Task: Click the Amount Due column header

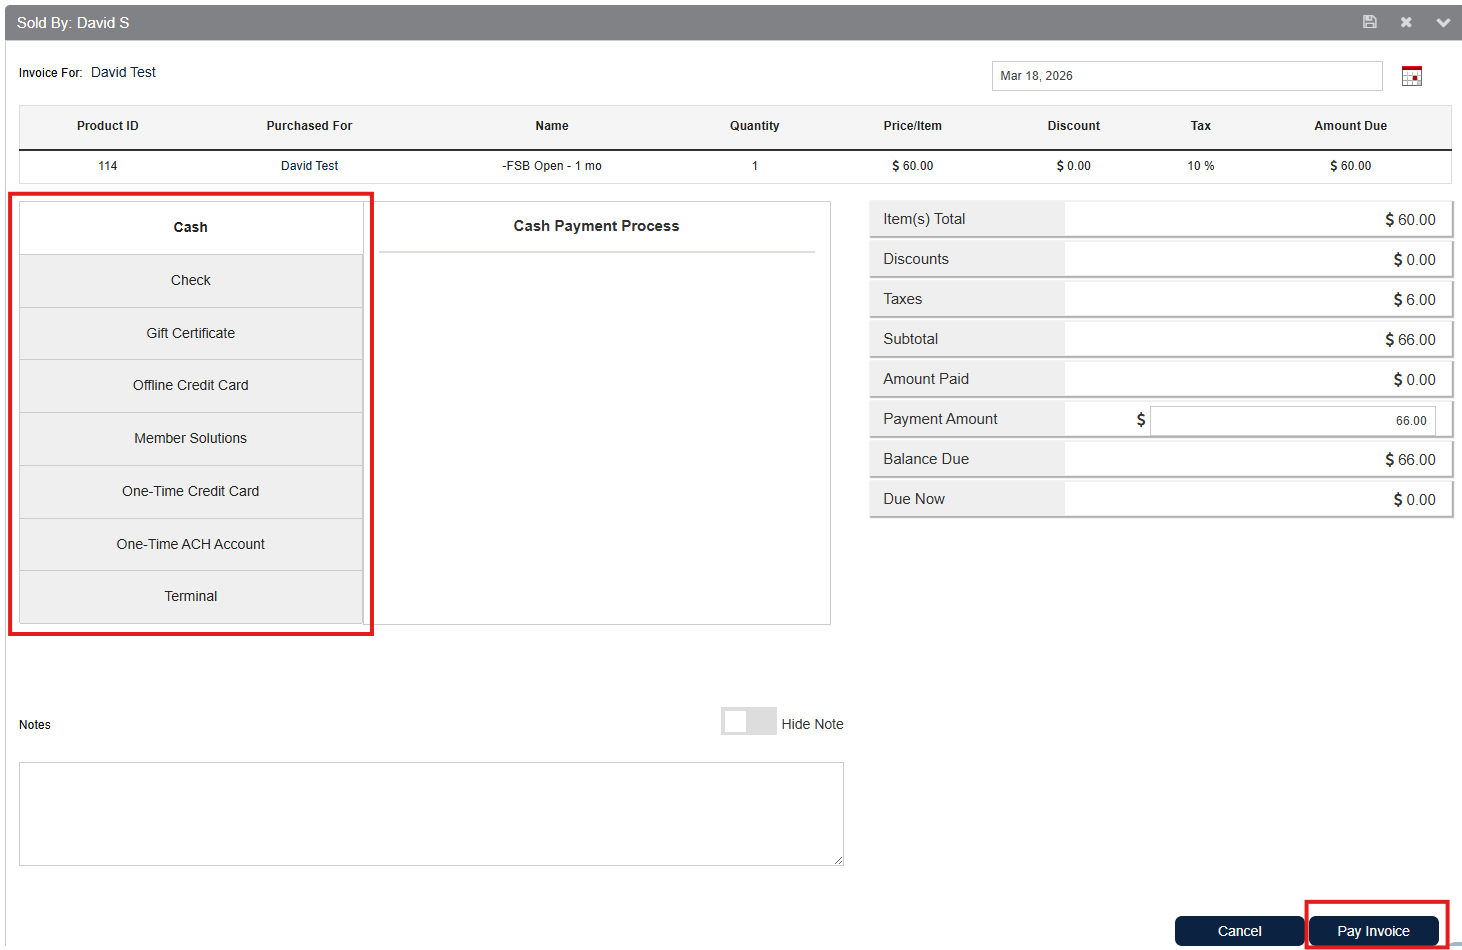Action: tap(1350, 126)
